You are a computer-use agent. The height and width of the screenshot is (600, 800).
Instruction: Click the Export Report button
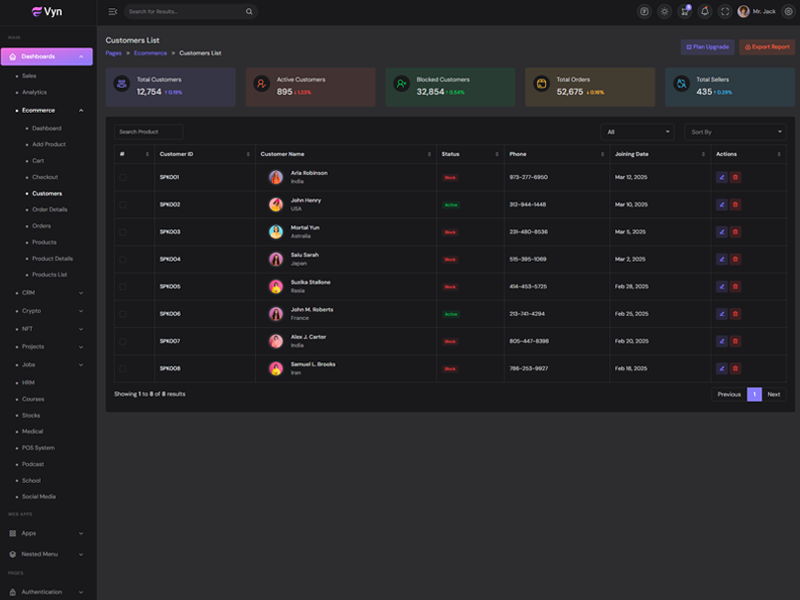click(x=767, y=47)
